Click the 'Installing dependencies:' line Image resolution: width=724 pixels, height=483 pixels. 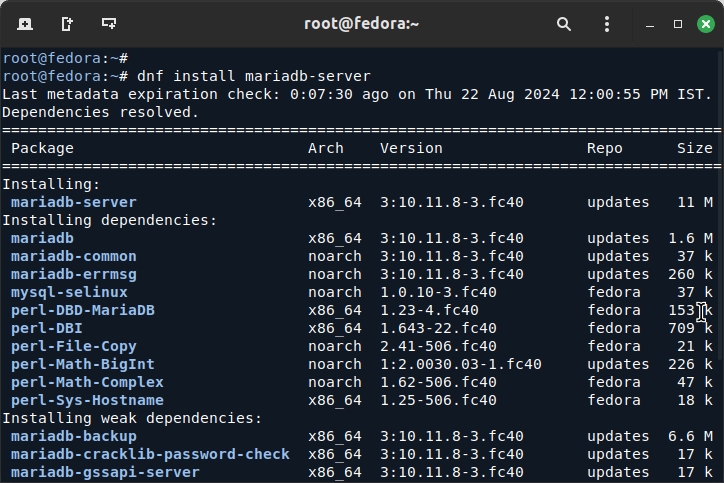[109, 220]
